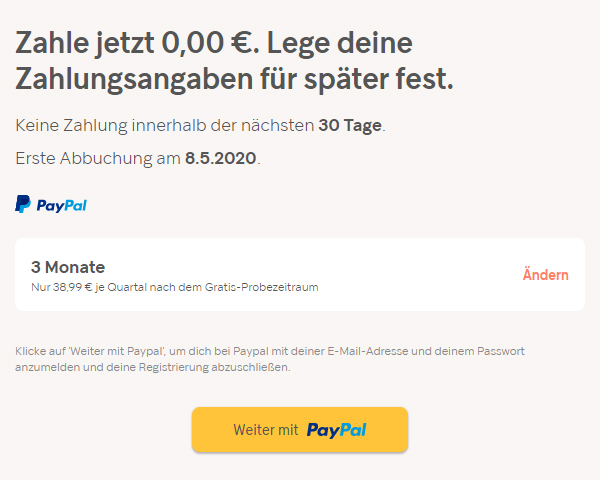Image resolution: width=600 pixels, height=480 pixels.
Task: Click the 'Weiter mit' text in the button
Action: point(266,430)
